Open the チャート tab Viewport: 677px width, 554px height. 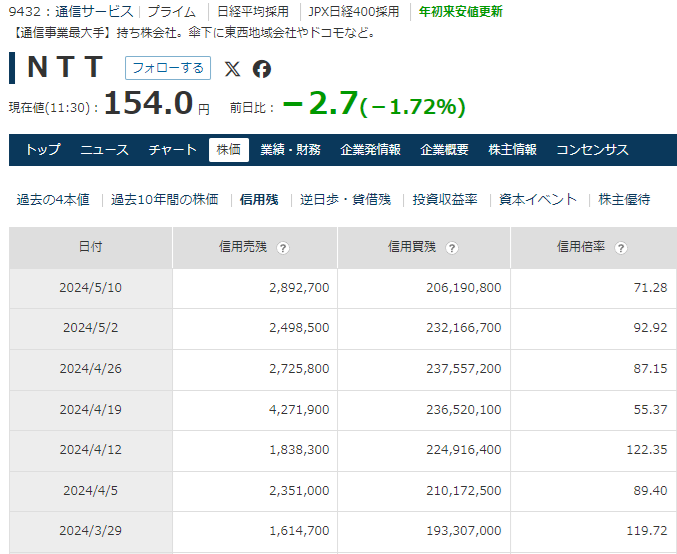click(x=173, y=150)
